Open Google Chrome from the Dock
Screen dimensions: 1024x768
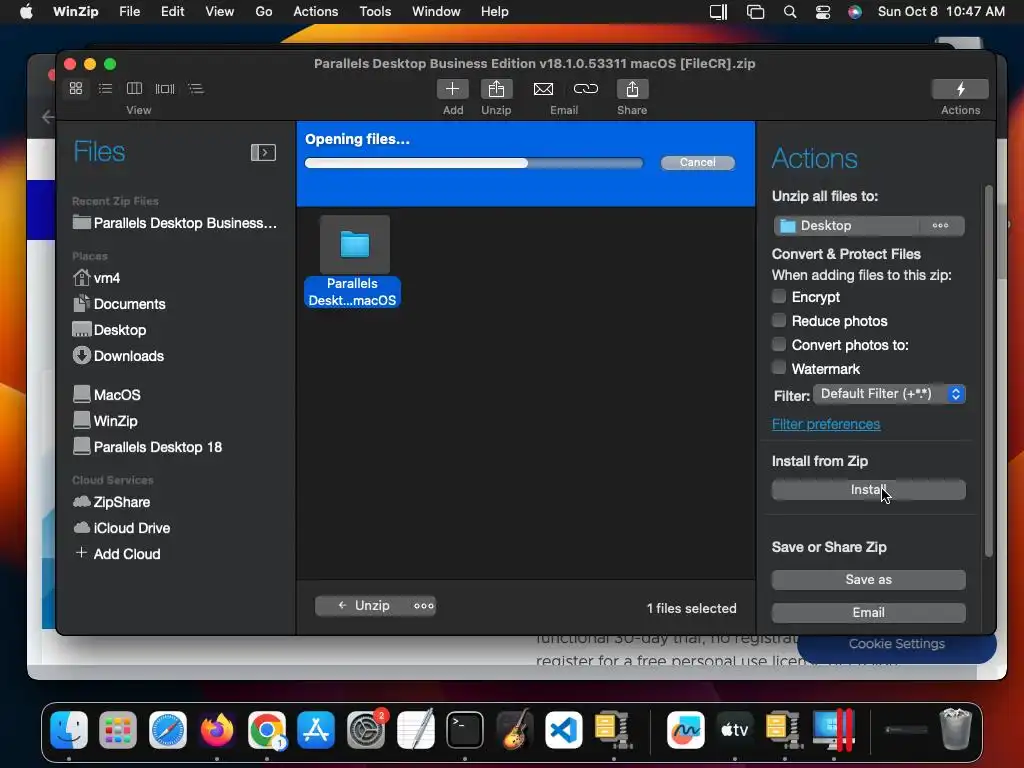(266, 729)
